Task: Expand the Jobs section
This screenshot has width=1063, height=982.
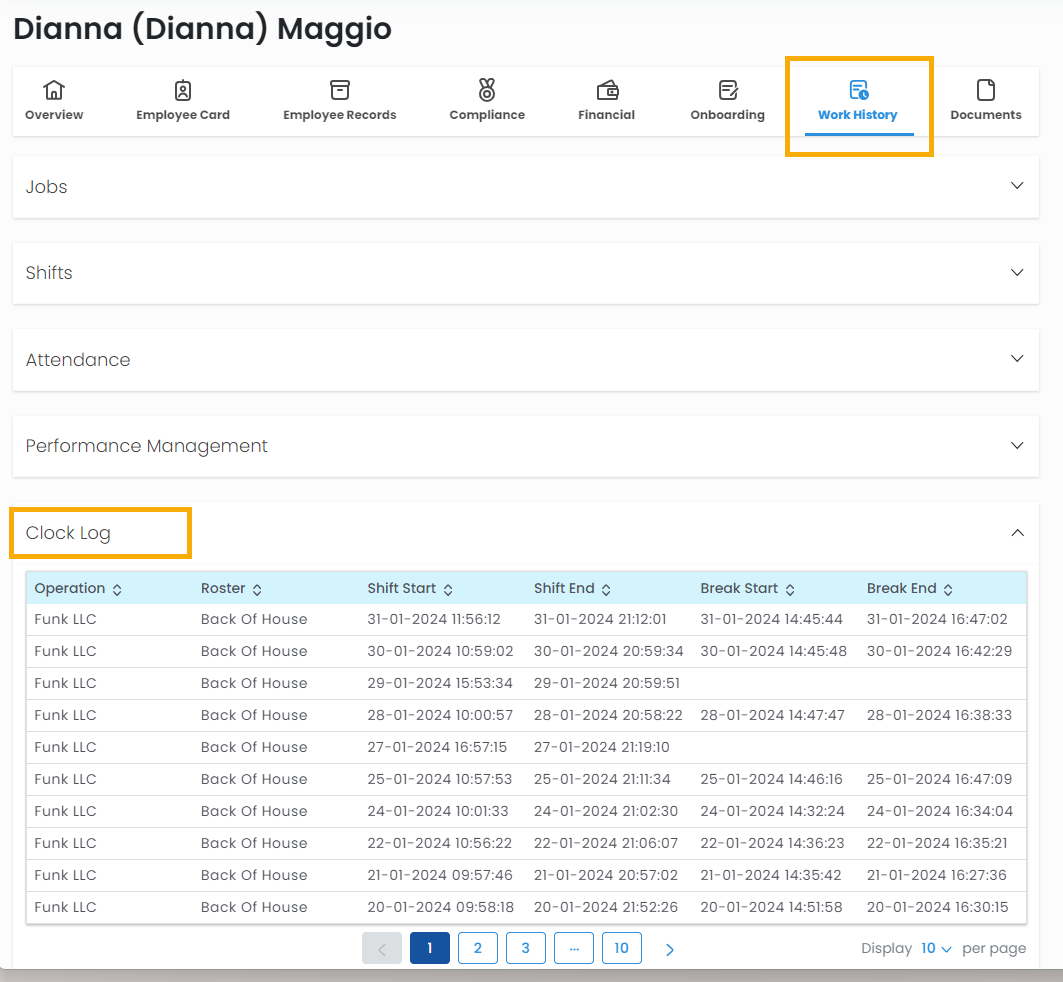Action: point(1017,186)
